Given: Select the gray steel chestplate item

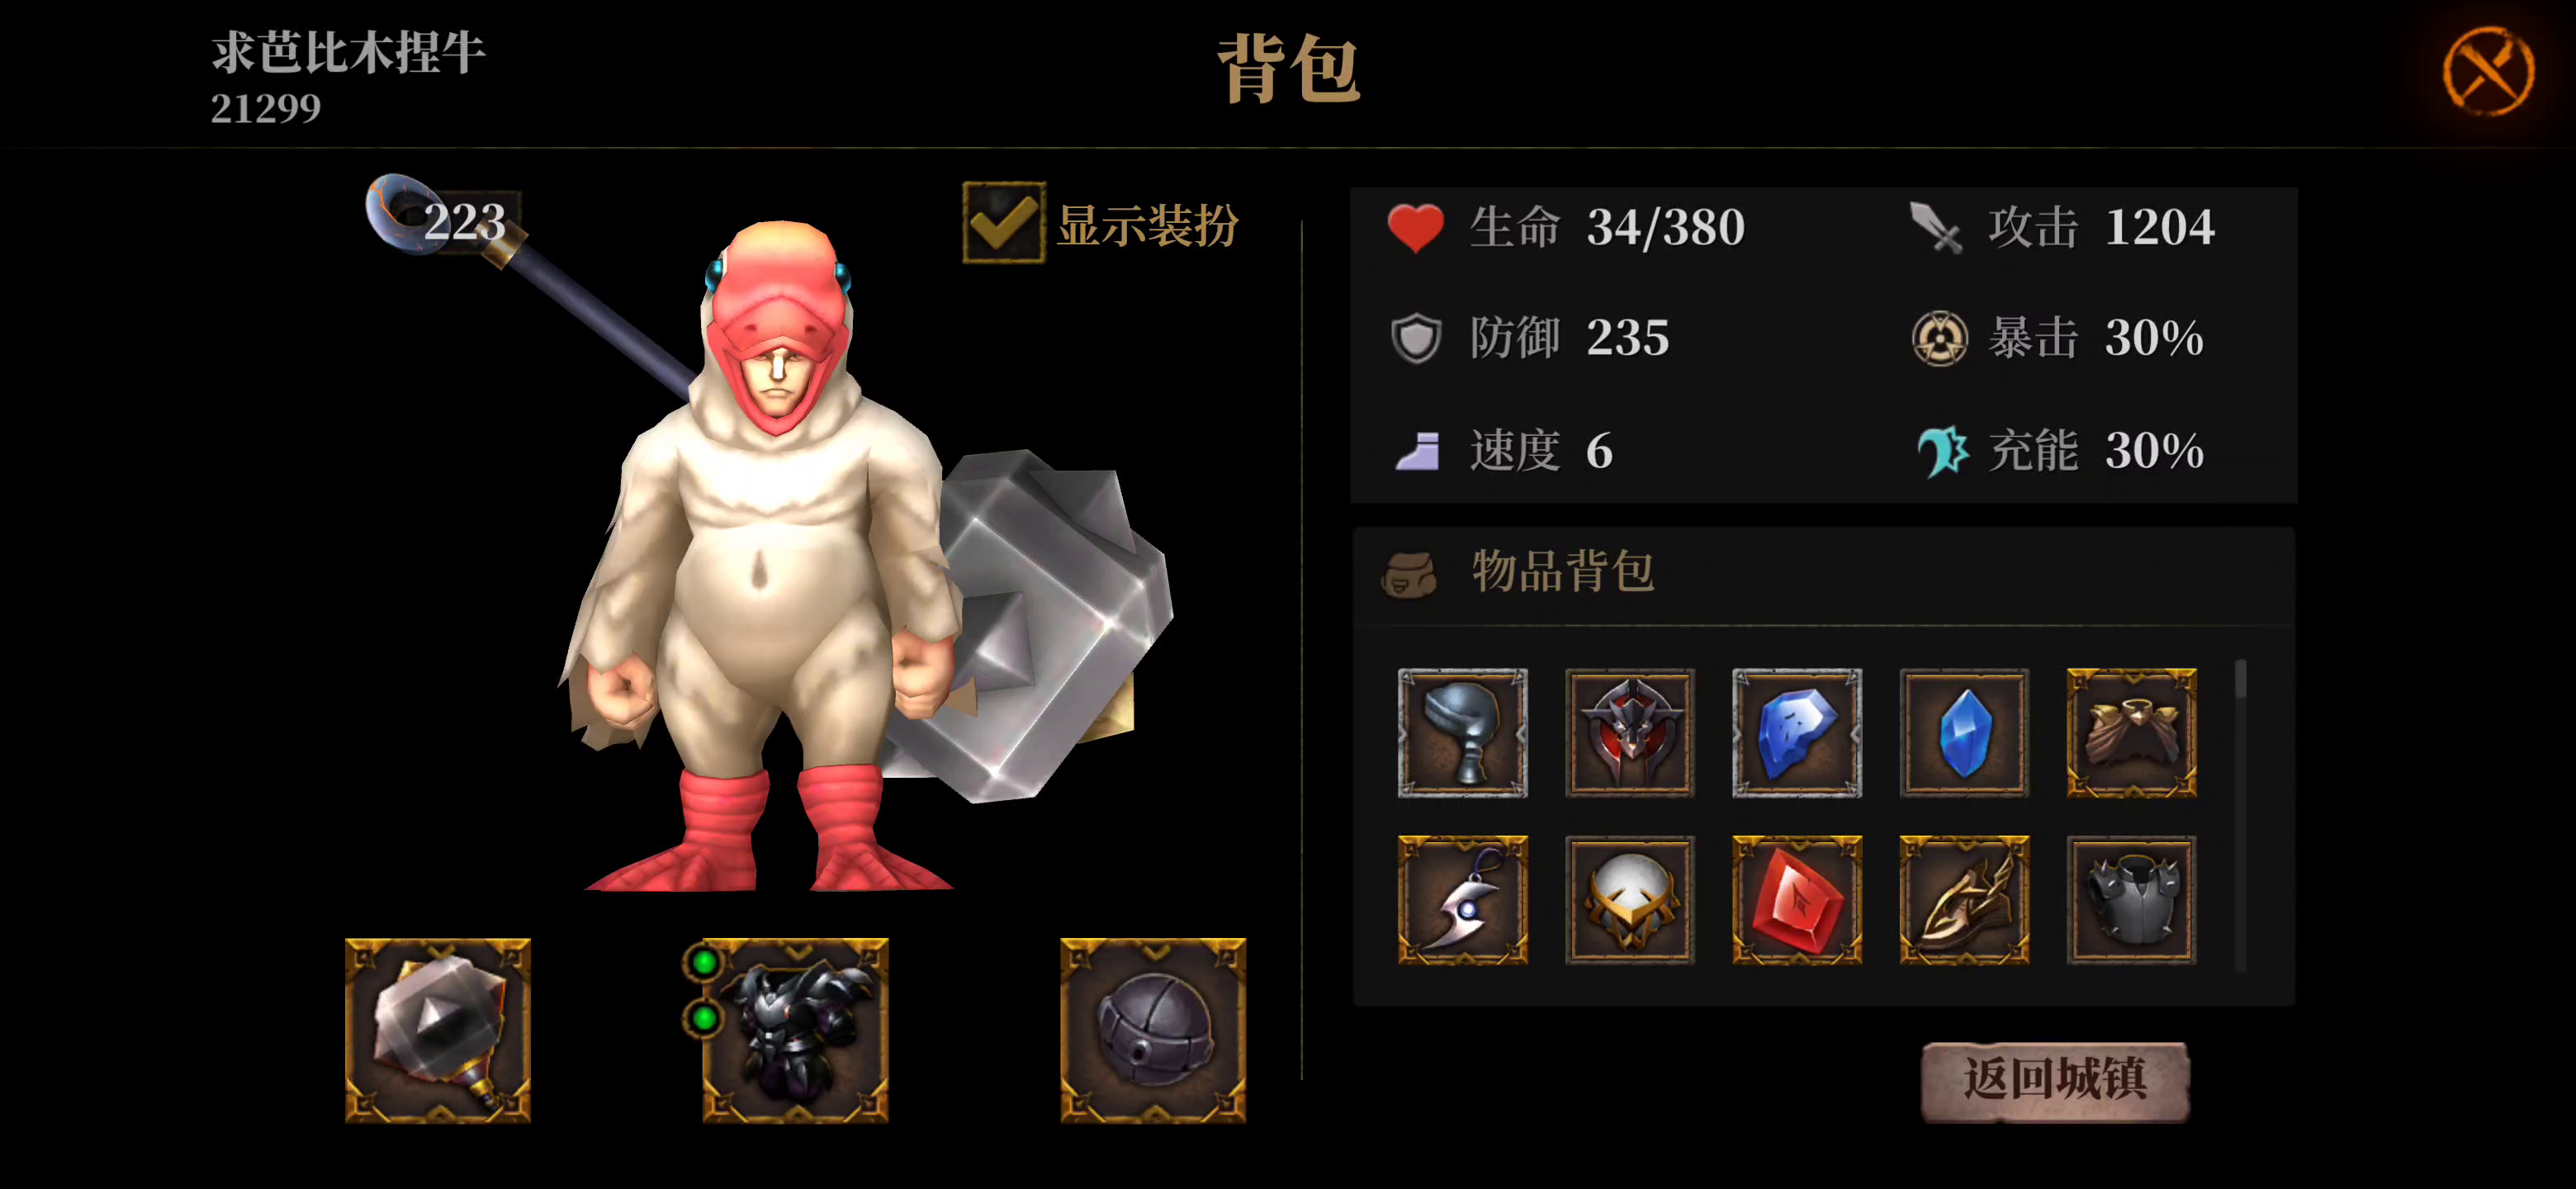Looking at the screenshot, I should (2131, 900).
